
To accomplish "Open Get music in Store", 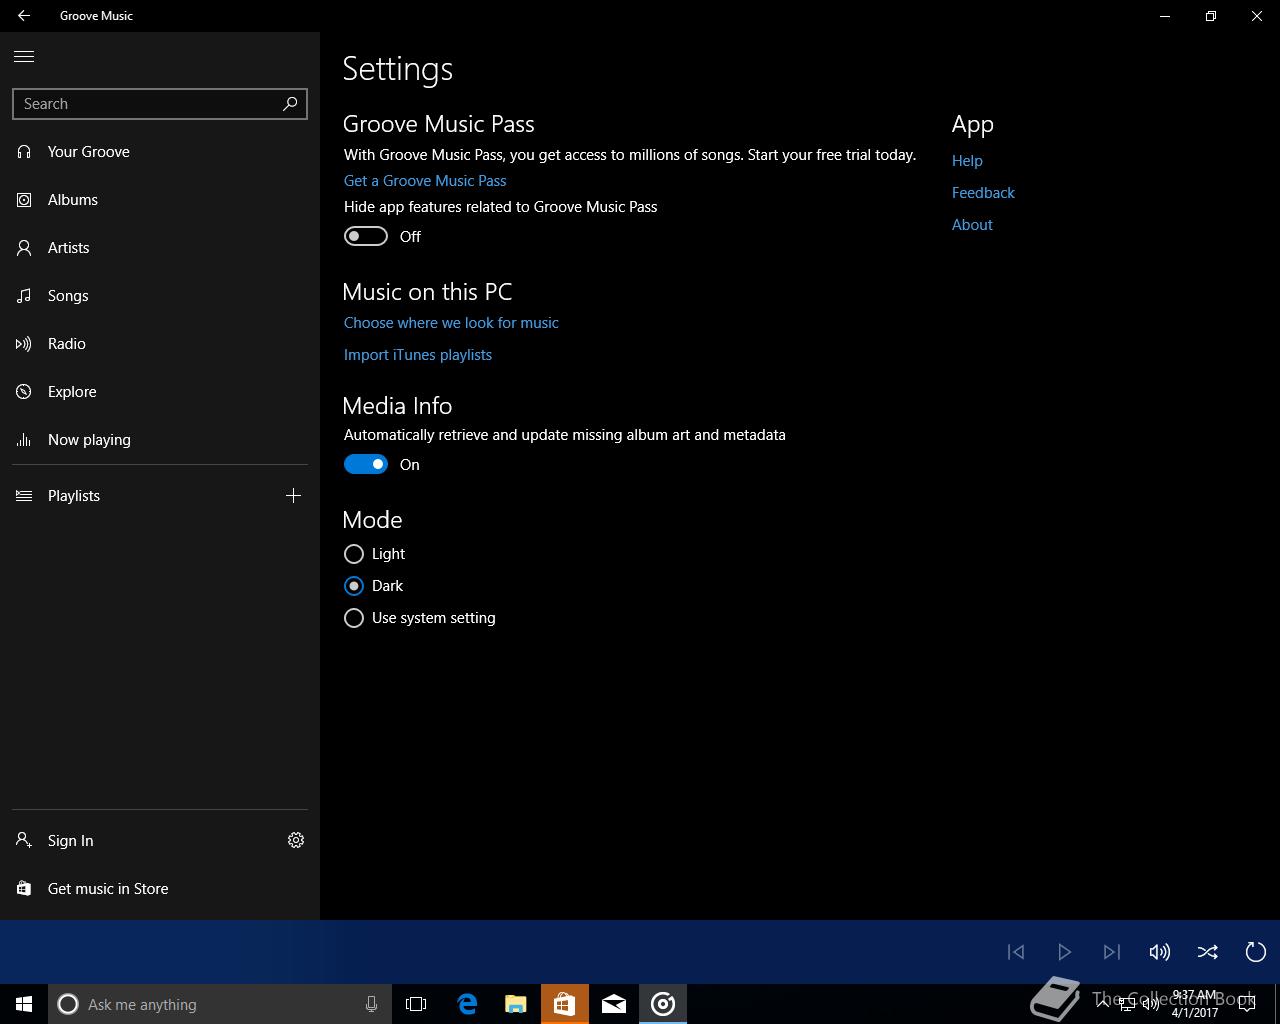I will [x=160, y=889].
